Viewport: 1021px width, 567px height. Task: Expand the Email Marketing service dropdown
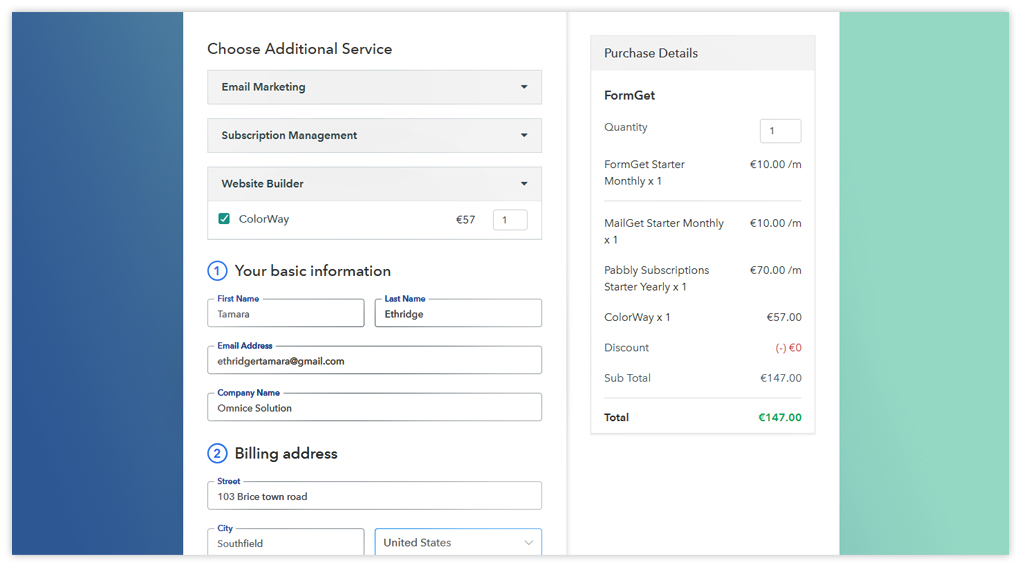click(x=374, y=87)
